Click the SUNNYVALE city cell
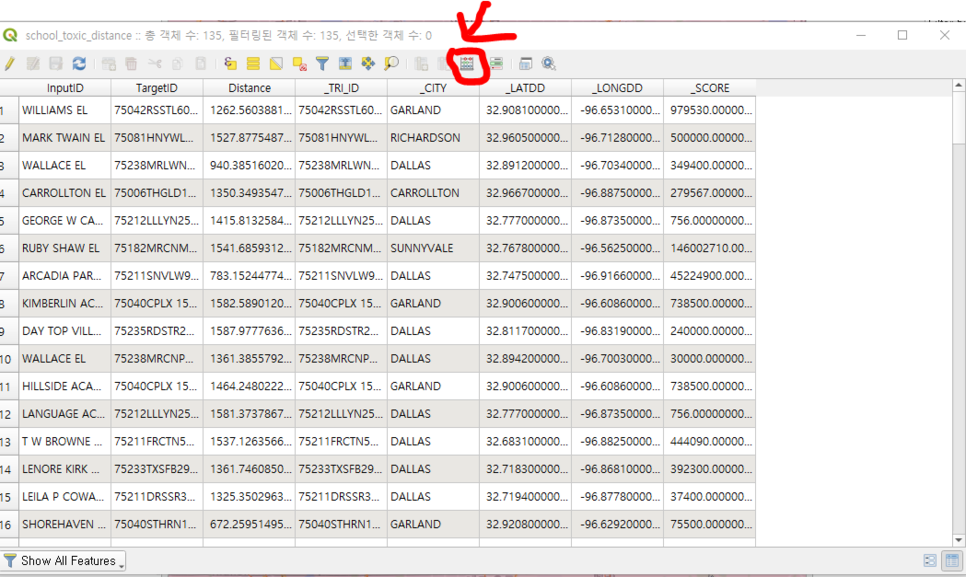This screenshot has height=577, width=966. pos(433,248)
